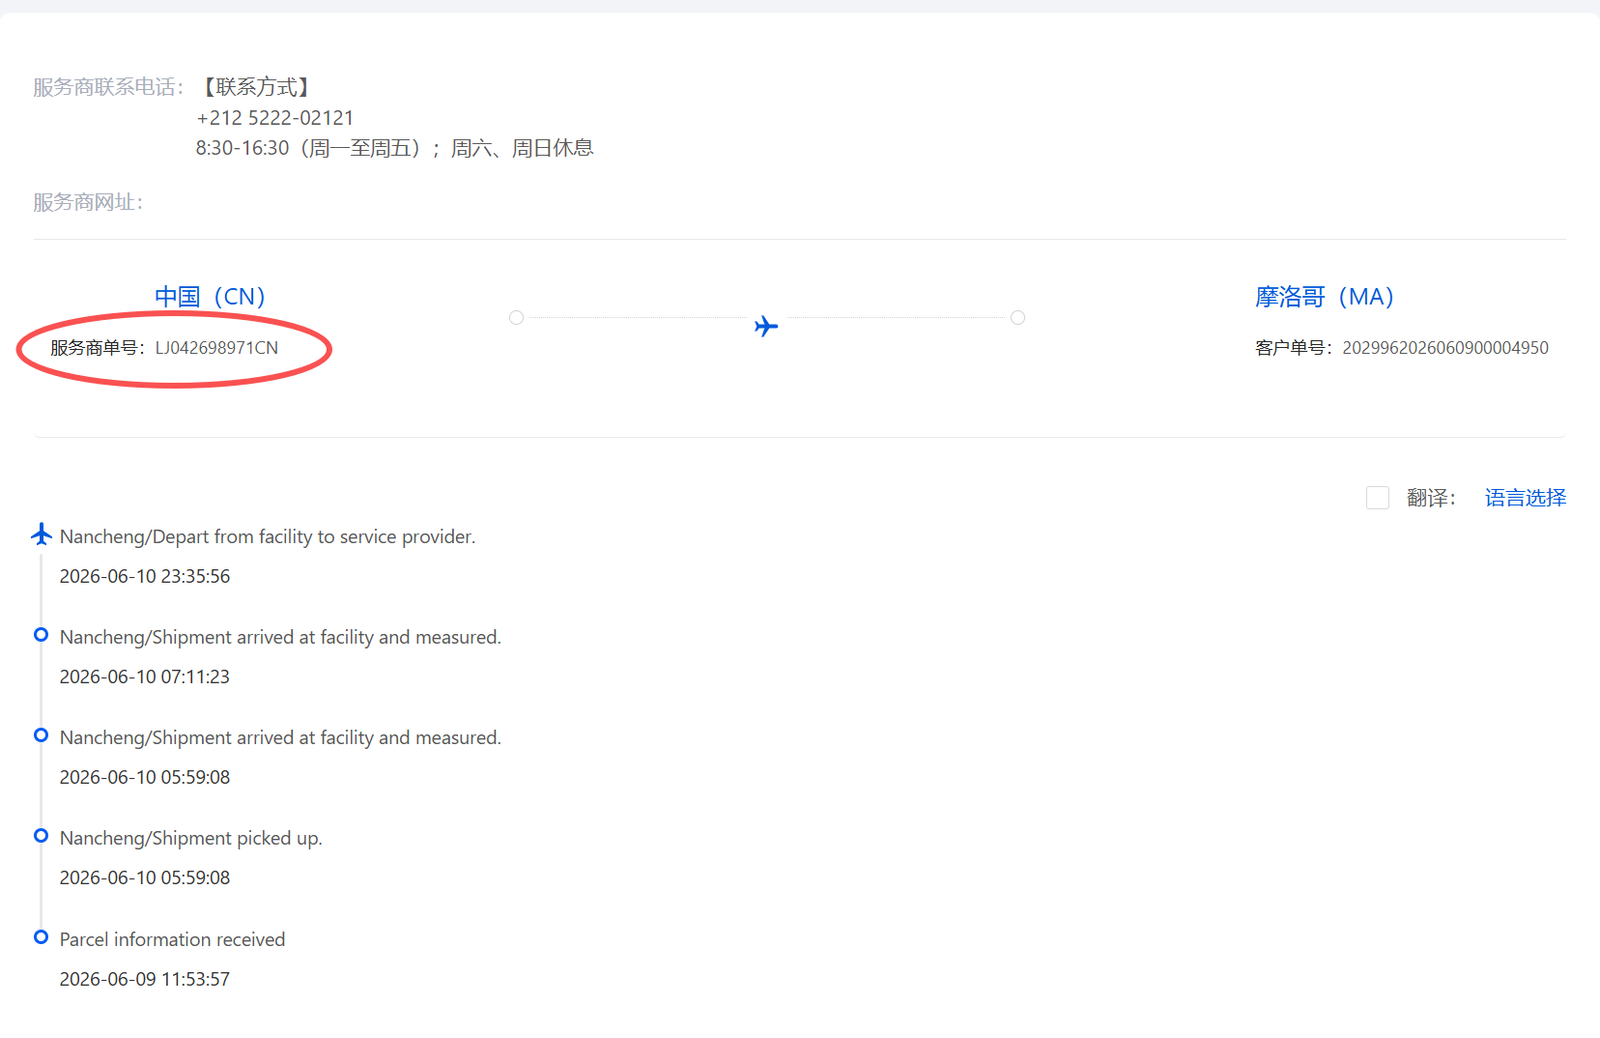Click the marker beside 'Shipment picked up'
1600x1038 pixels.
pos(41,836)
